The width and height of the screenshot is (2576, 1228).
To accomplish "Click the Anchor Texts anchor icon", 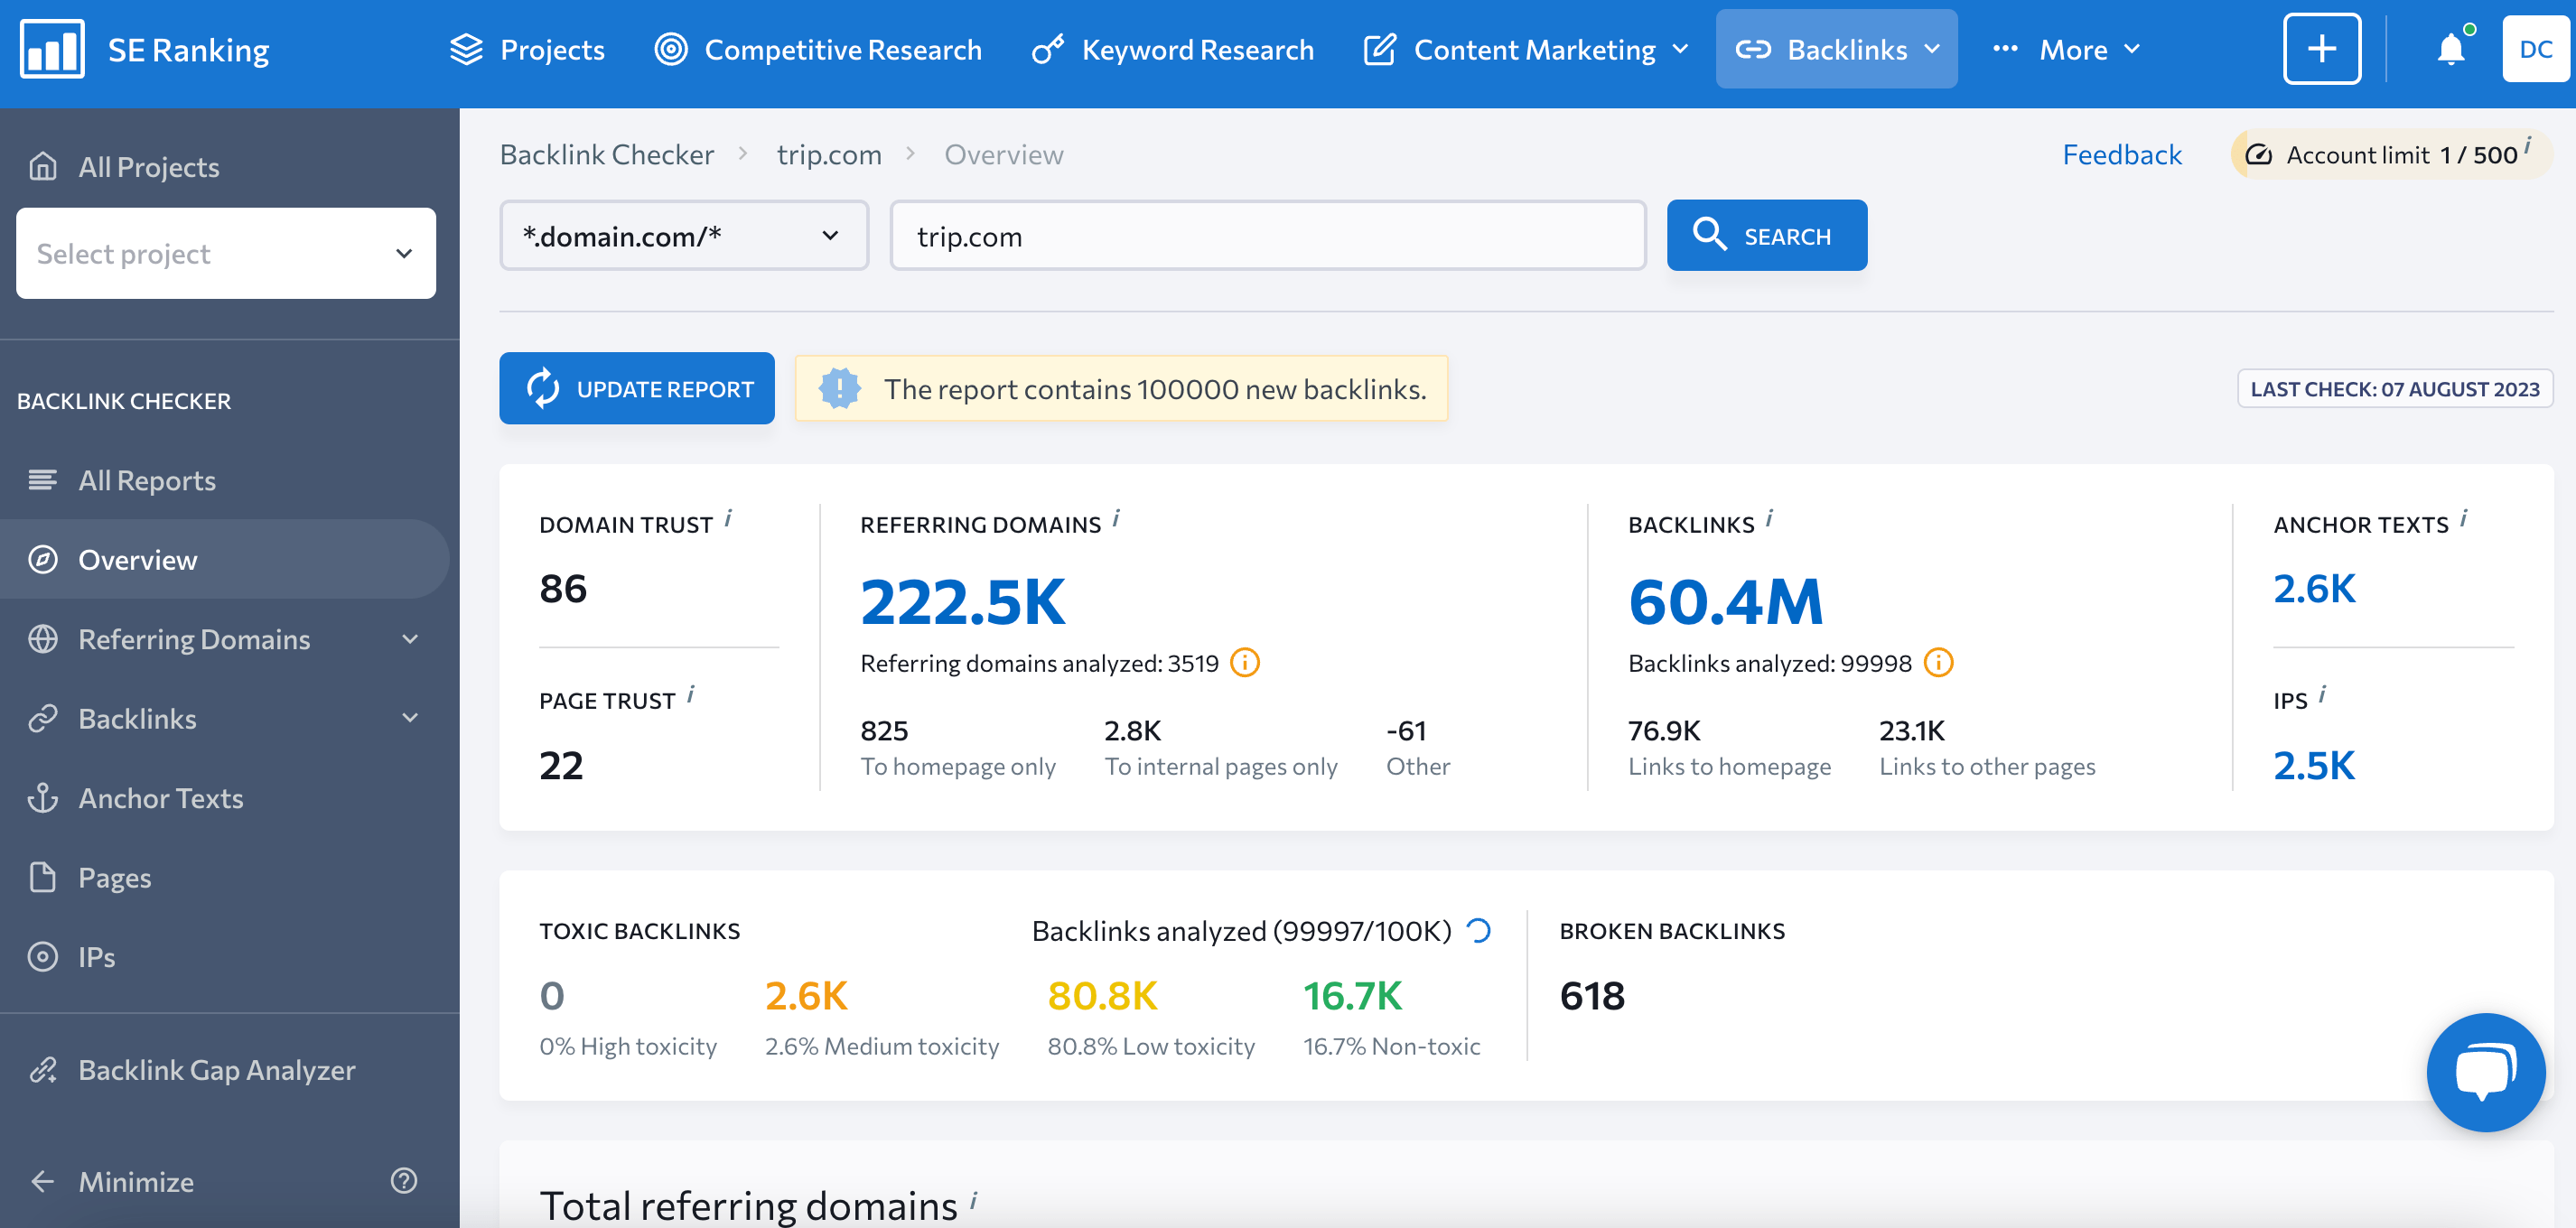I will [42, 798].
